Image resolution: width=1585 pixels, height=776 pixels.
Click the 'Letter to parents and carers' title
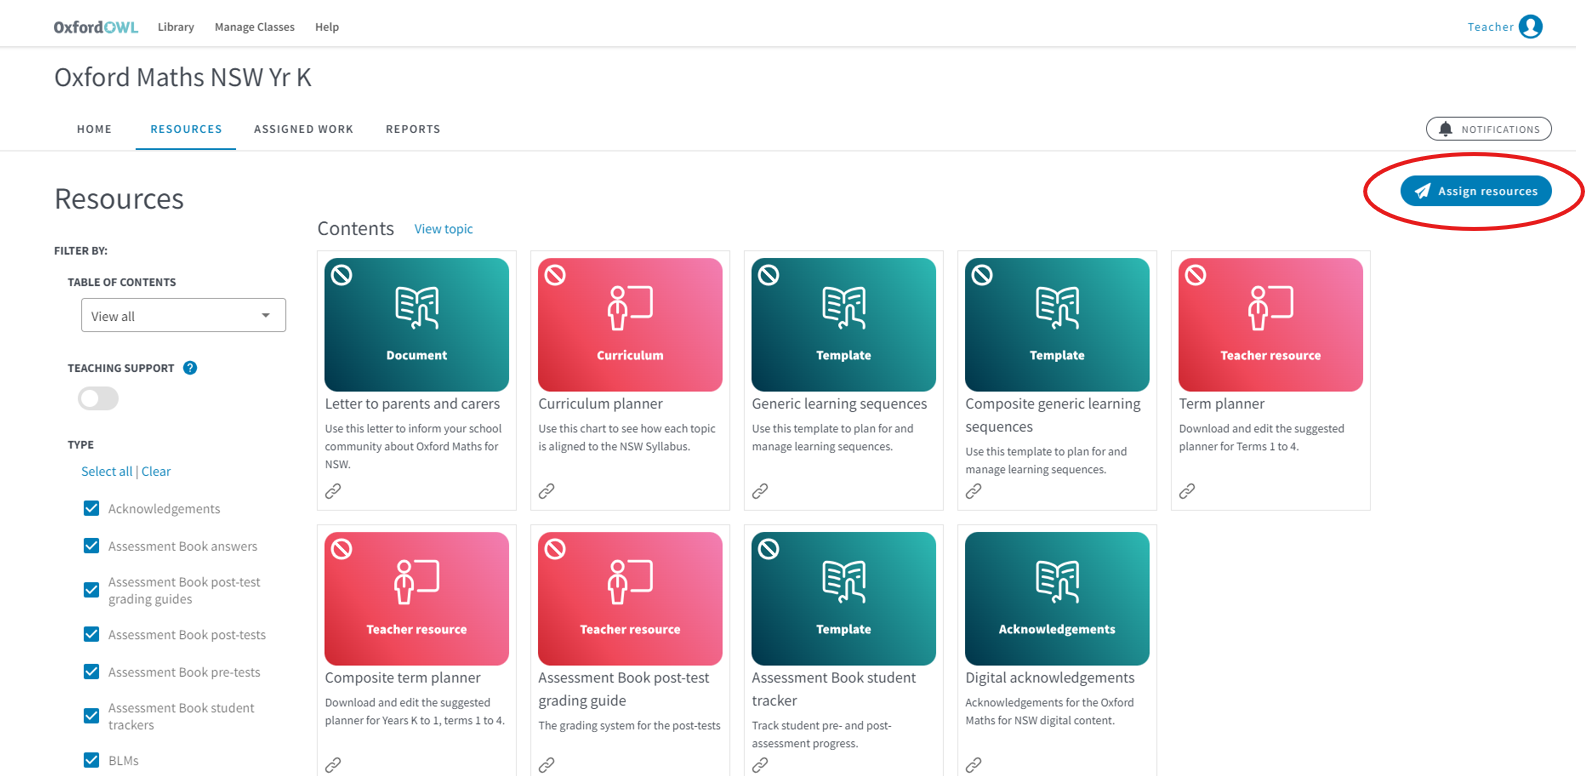[x=412, y=404]
